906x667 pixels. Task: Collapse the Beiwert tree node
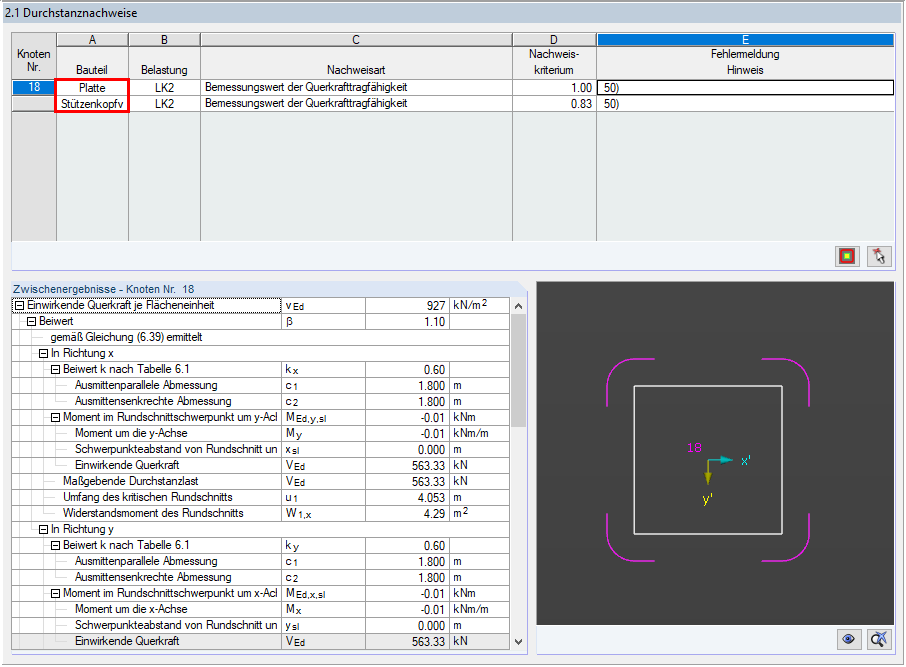[31, 322]
